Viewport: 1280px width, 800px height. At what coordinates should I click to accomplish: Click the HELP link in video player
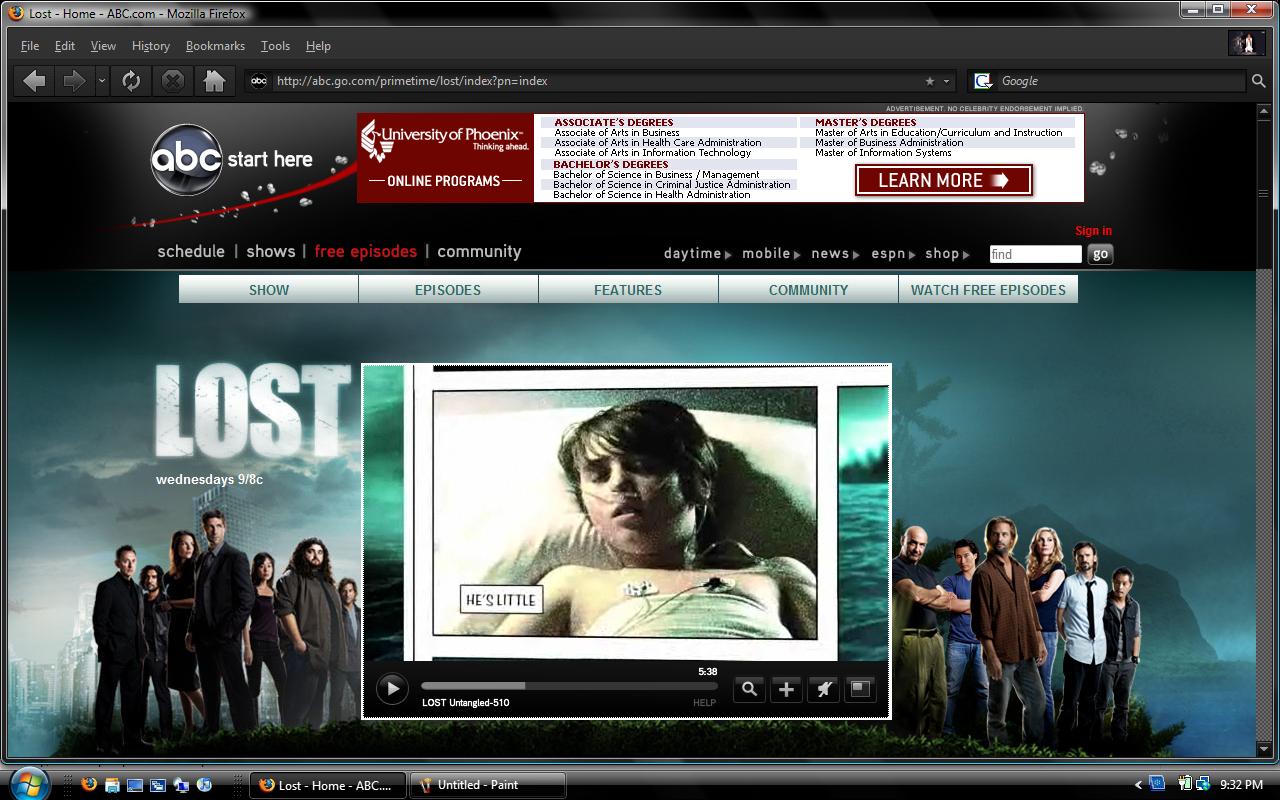[705, 703]
